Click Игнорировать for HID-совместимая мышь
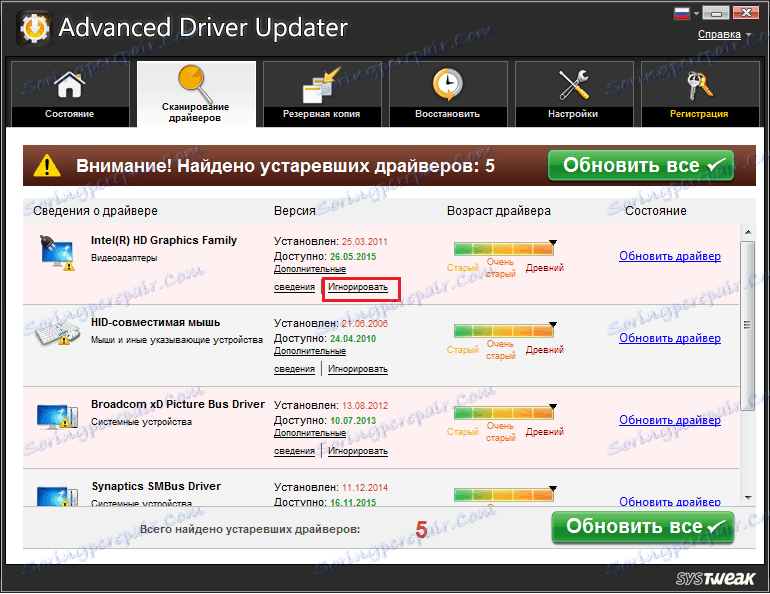 [x=358, y=369]
